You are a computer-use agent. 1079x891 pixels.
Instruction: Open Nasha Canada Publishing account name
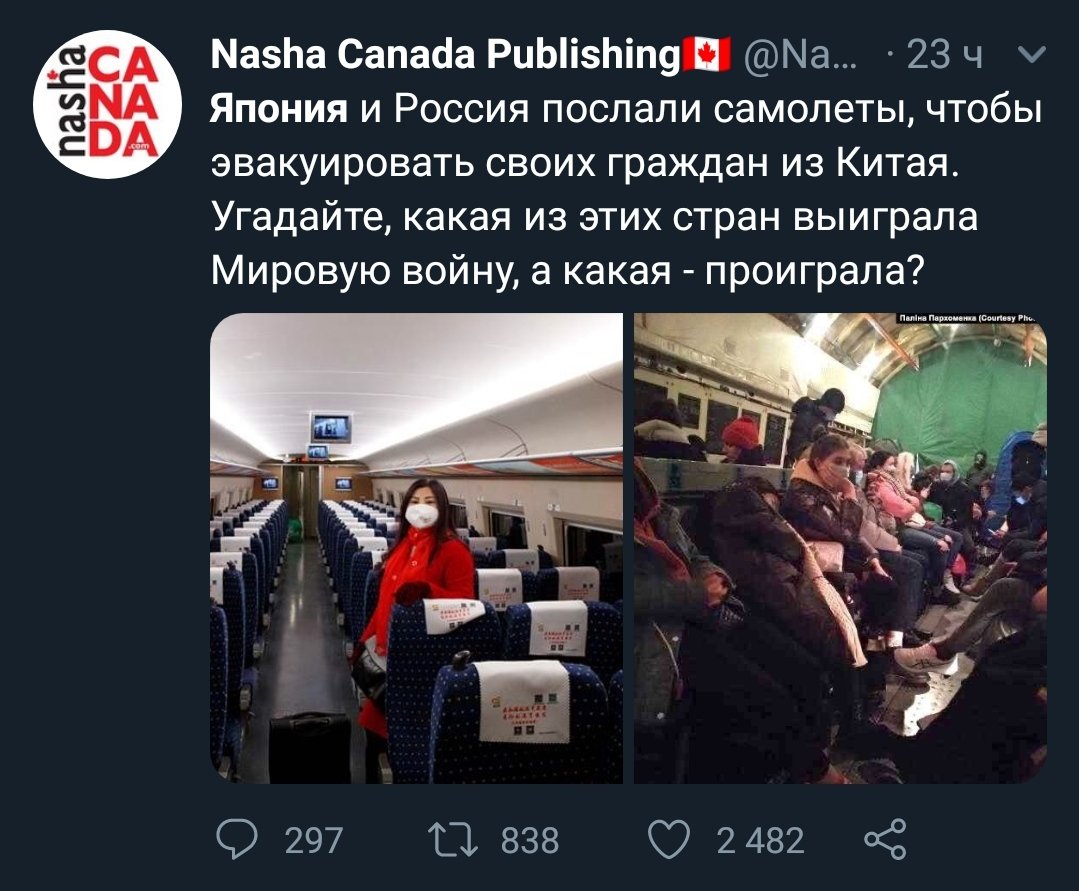[445, 54]
